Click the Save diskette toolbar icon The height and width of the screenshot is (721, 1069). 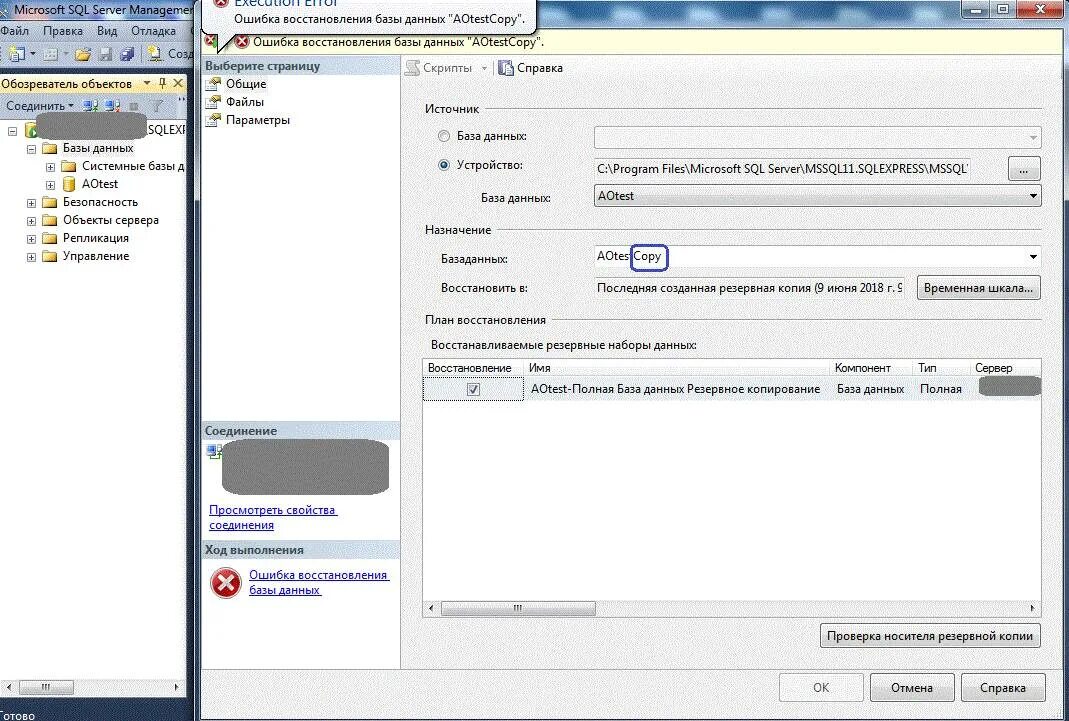(x=106, y=54)
